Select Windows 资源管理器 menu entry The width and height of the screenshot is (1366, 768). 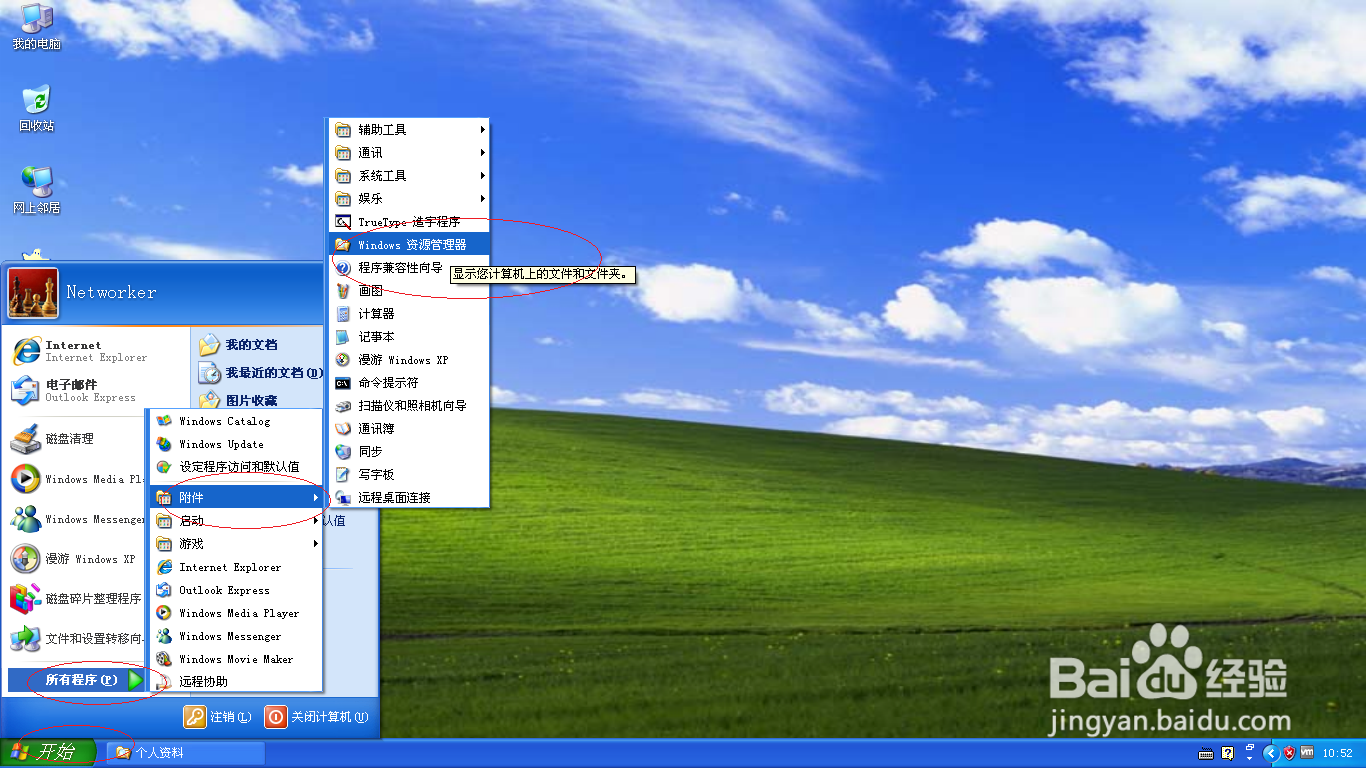(409, 245)
